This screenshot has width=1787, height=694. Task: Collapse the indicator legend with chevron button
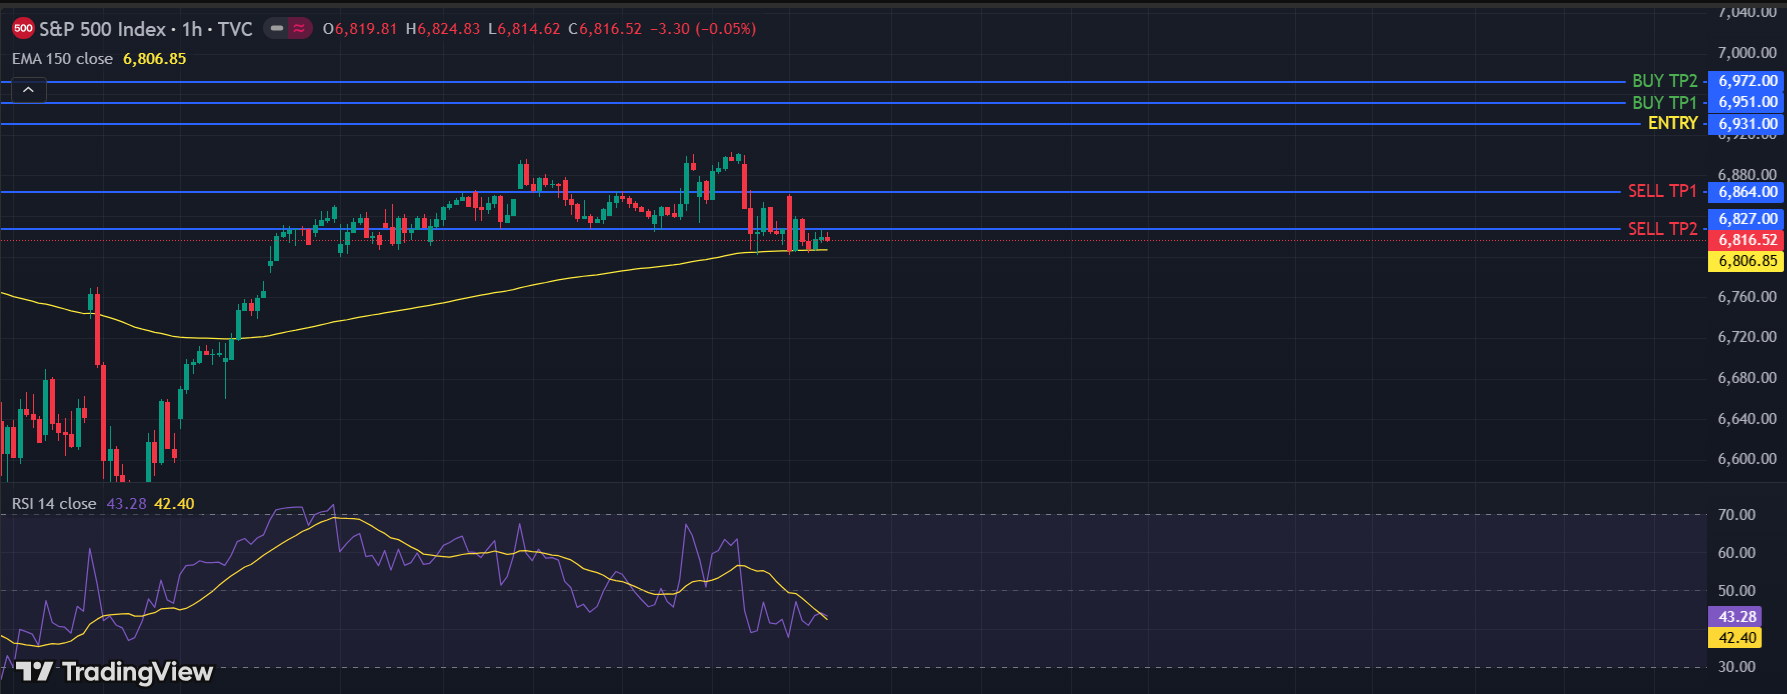tap(28, 91)
